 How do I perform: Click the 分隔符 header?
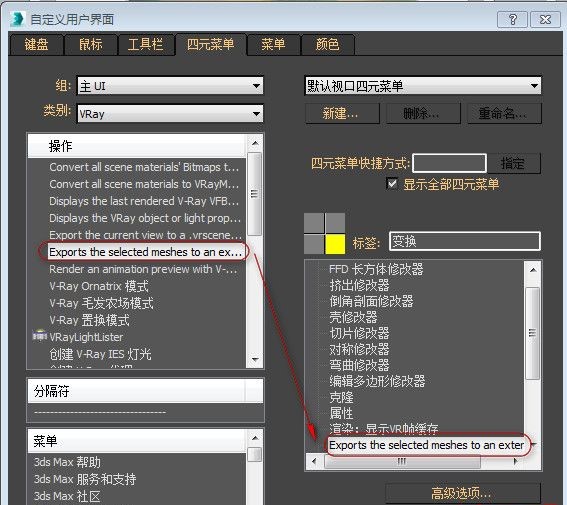click(x=145, y=391)
